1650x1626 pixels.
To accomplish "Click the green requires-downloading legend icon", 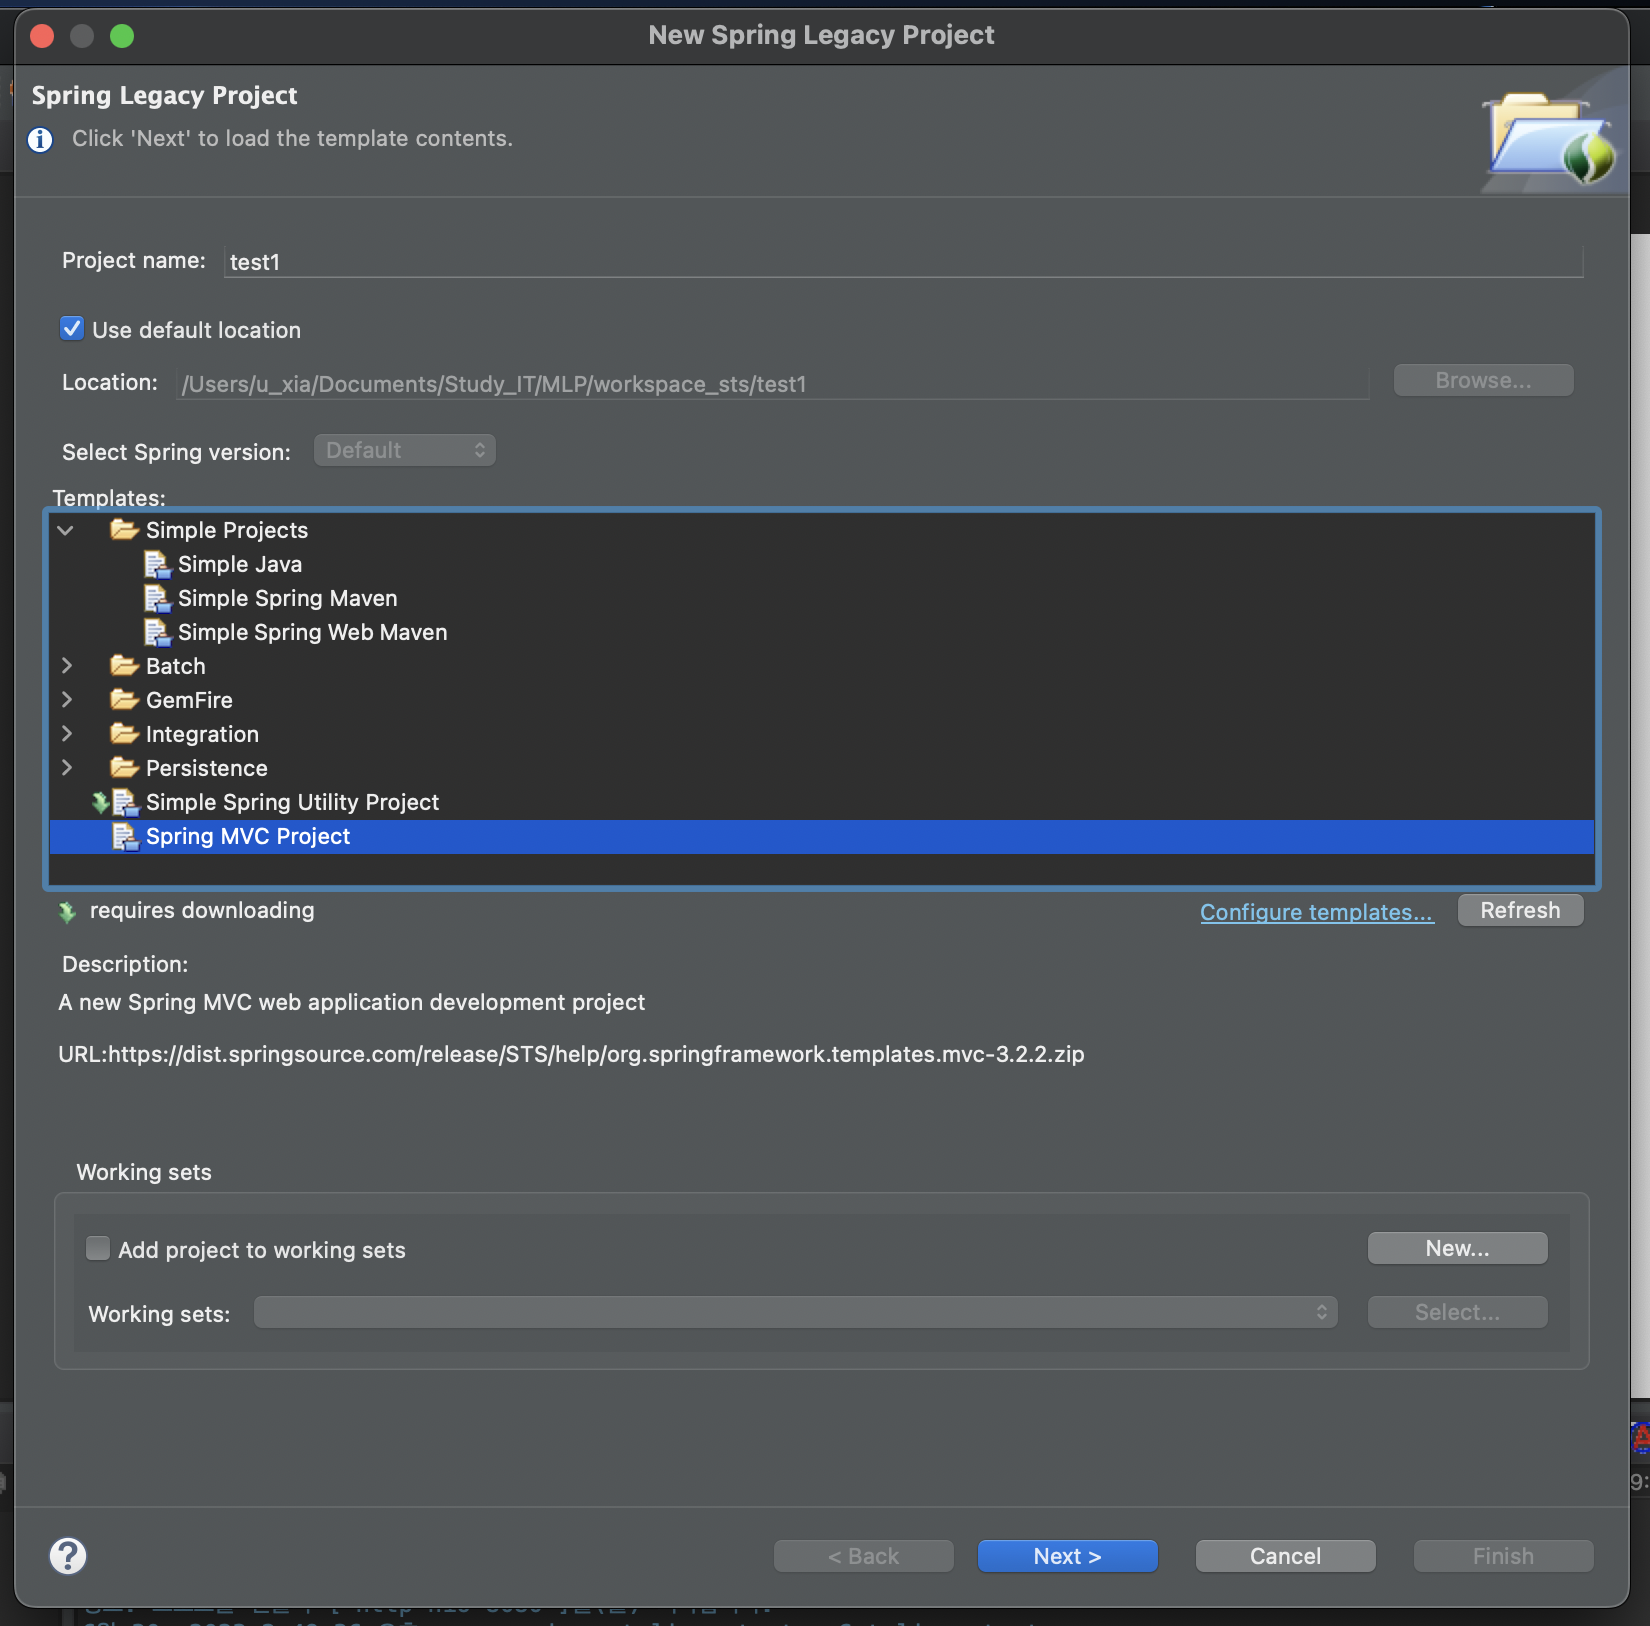I will [67, 911].
